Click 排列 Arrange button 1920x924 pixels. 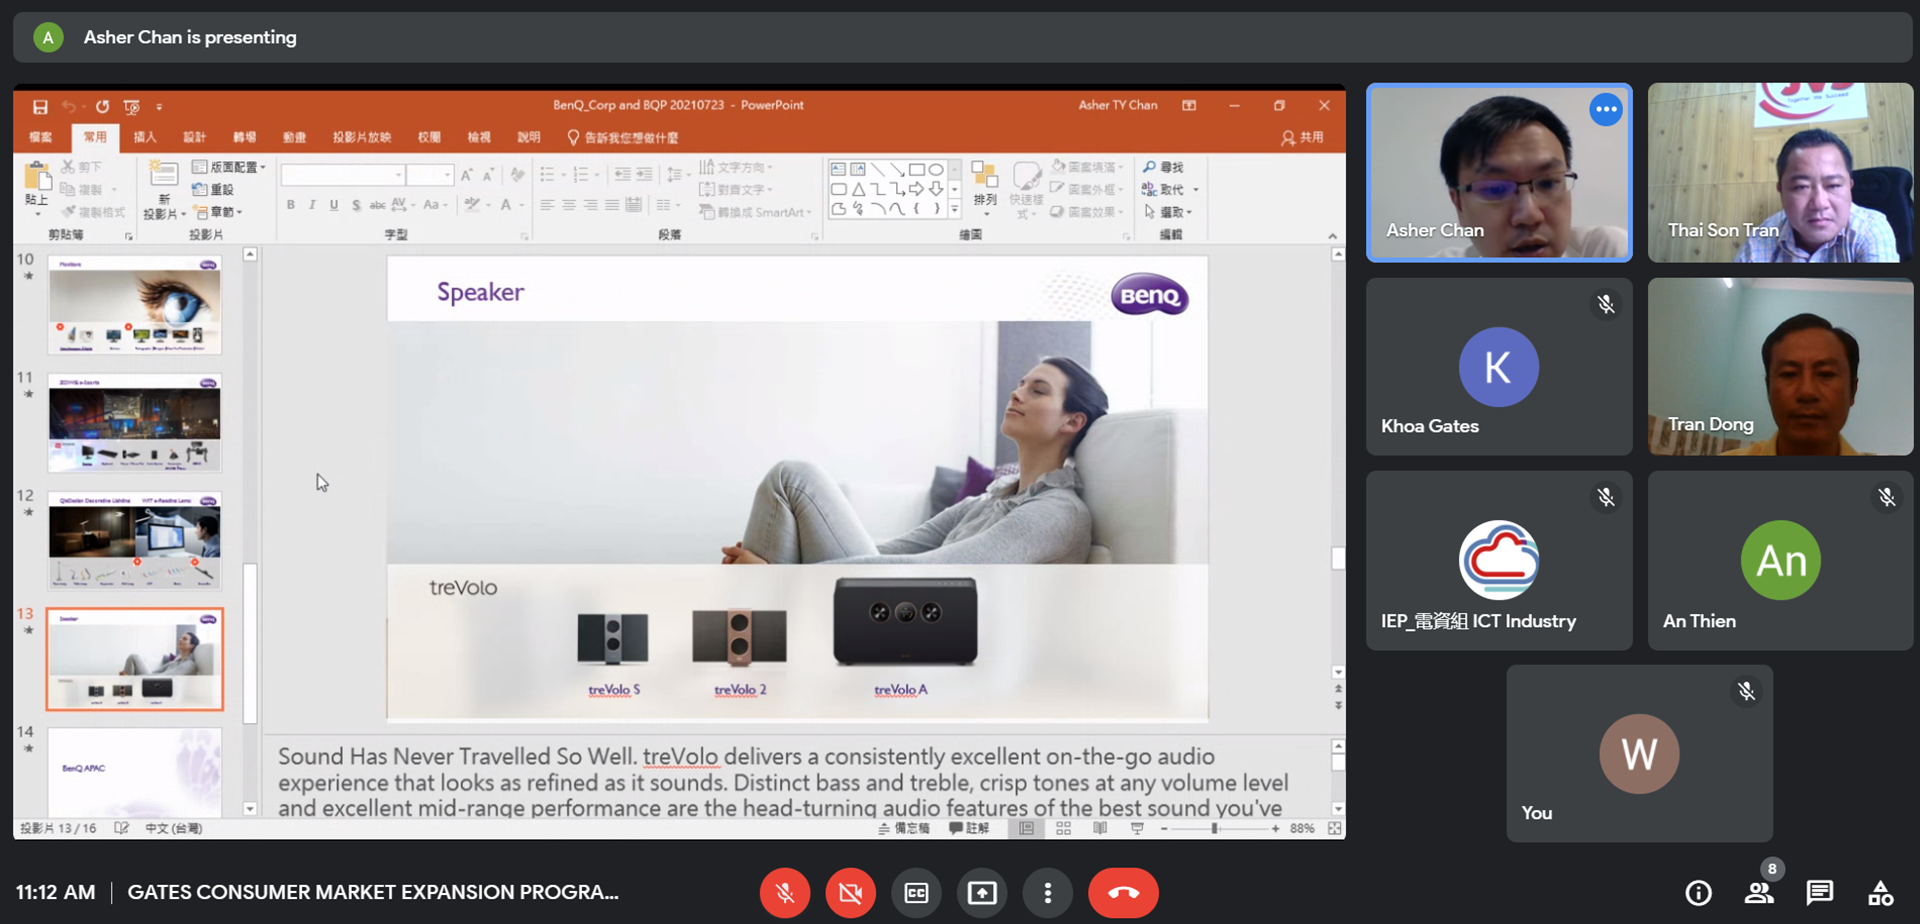pyautogui.click(x=985, y=186)
